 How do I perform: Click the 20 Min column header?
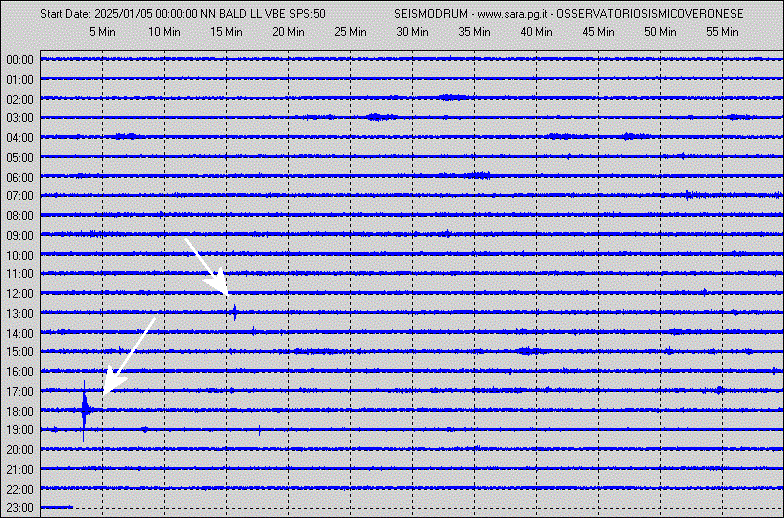pyautogui.click(x=288, y=32)
